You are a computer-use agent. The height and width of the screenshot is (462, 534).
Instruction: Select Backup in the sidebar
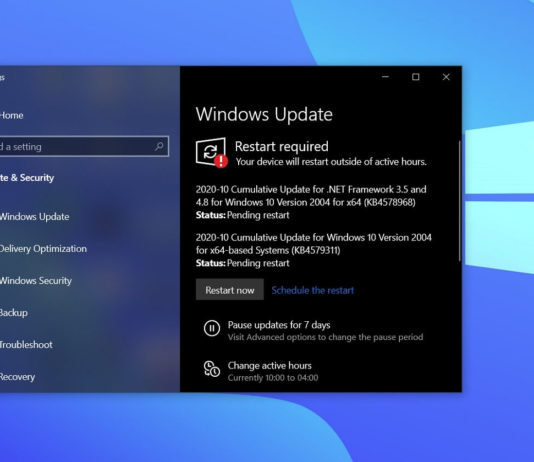click(x=14, y=313)
